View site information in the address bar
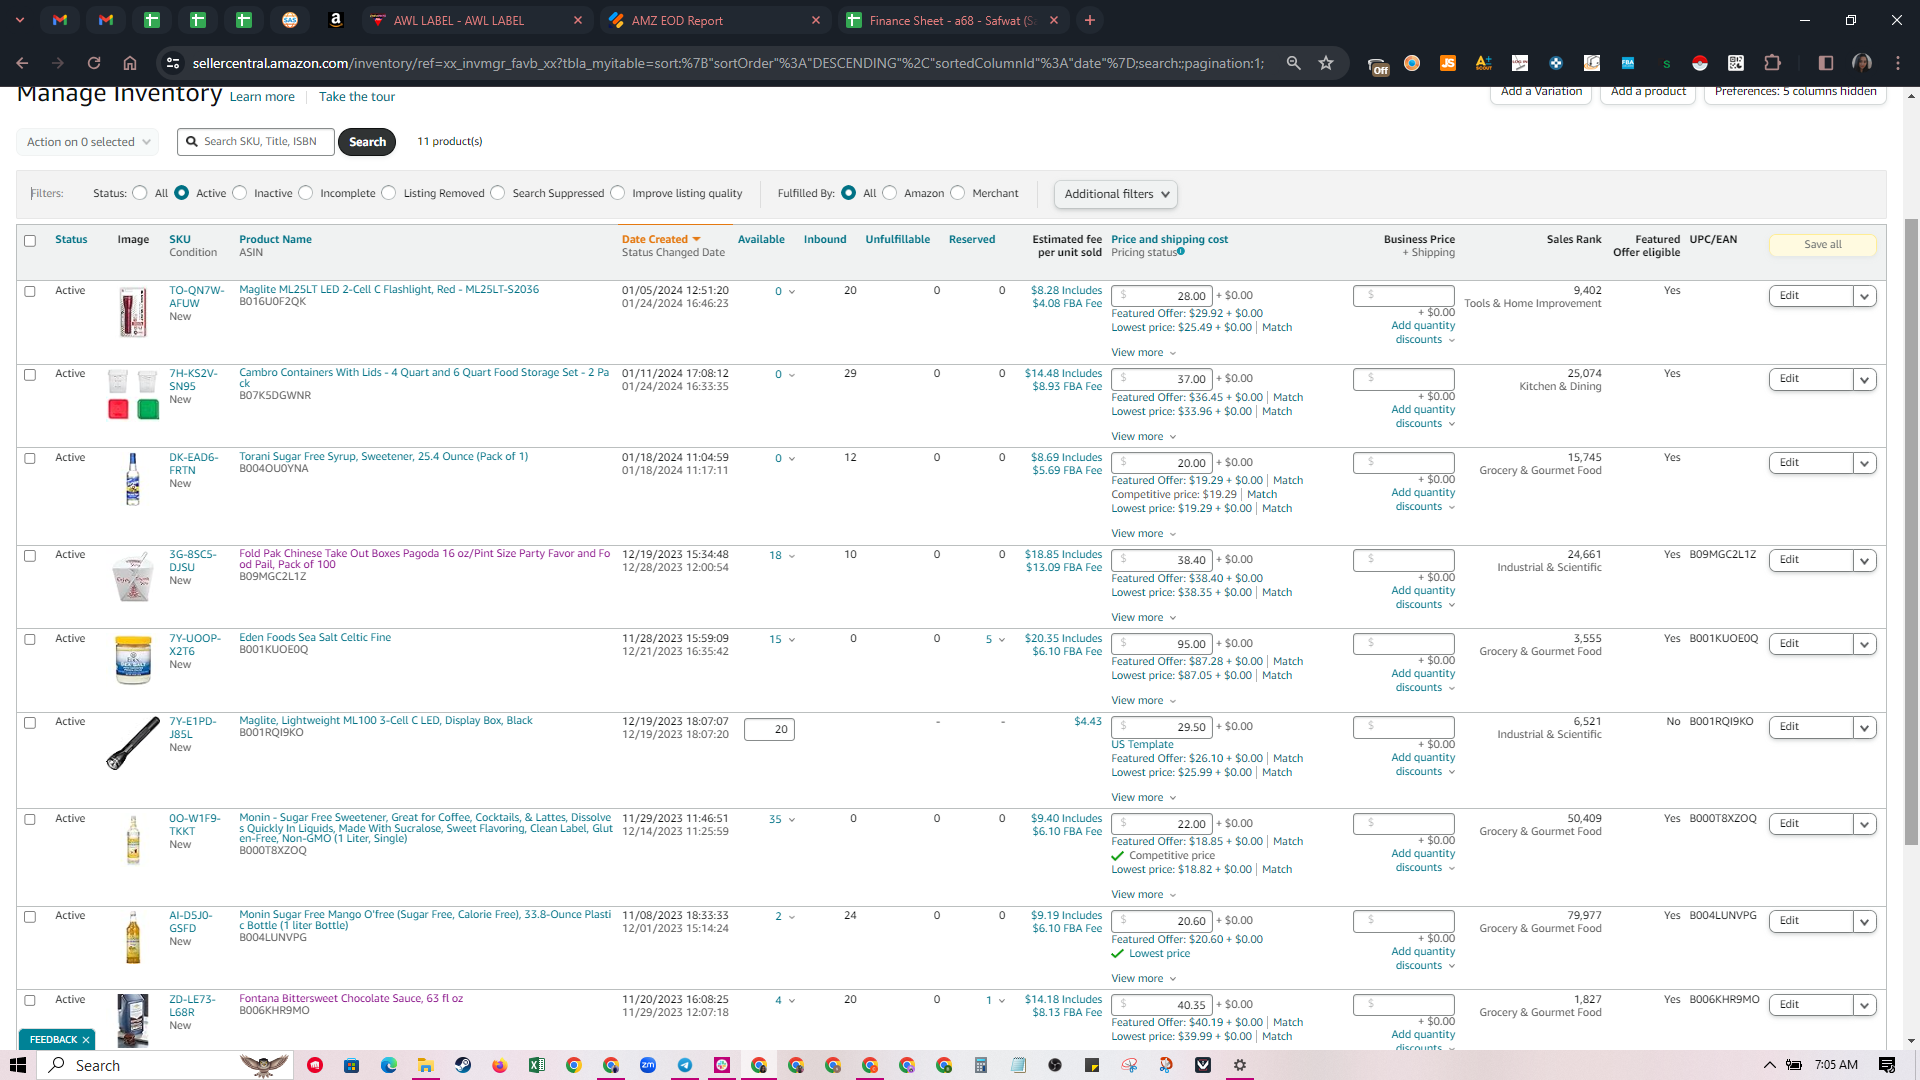Screen dimensions: 1920x1080 coord(173,63)
